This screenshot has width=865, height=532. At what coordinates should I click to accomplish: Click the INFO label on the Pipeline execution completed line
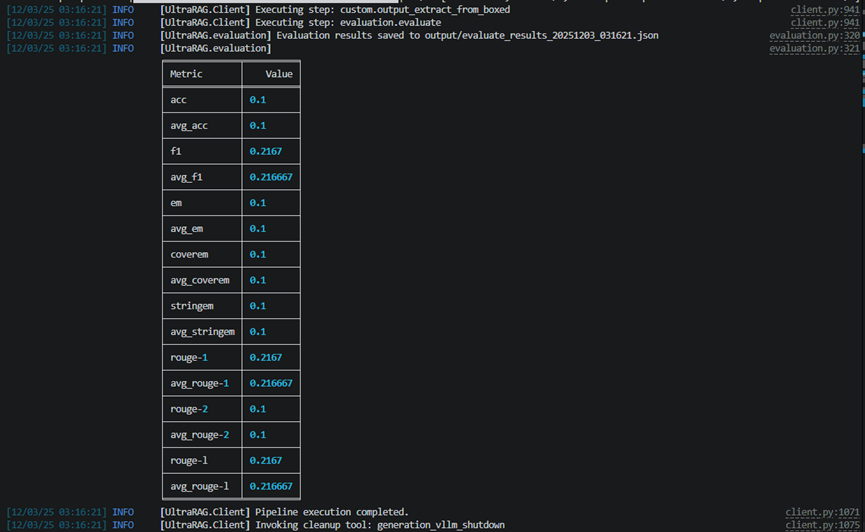click(x=123, y=512)
